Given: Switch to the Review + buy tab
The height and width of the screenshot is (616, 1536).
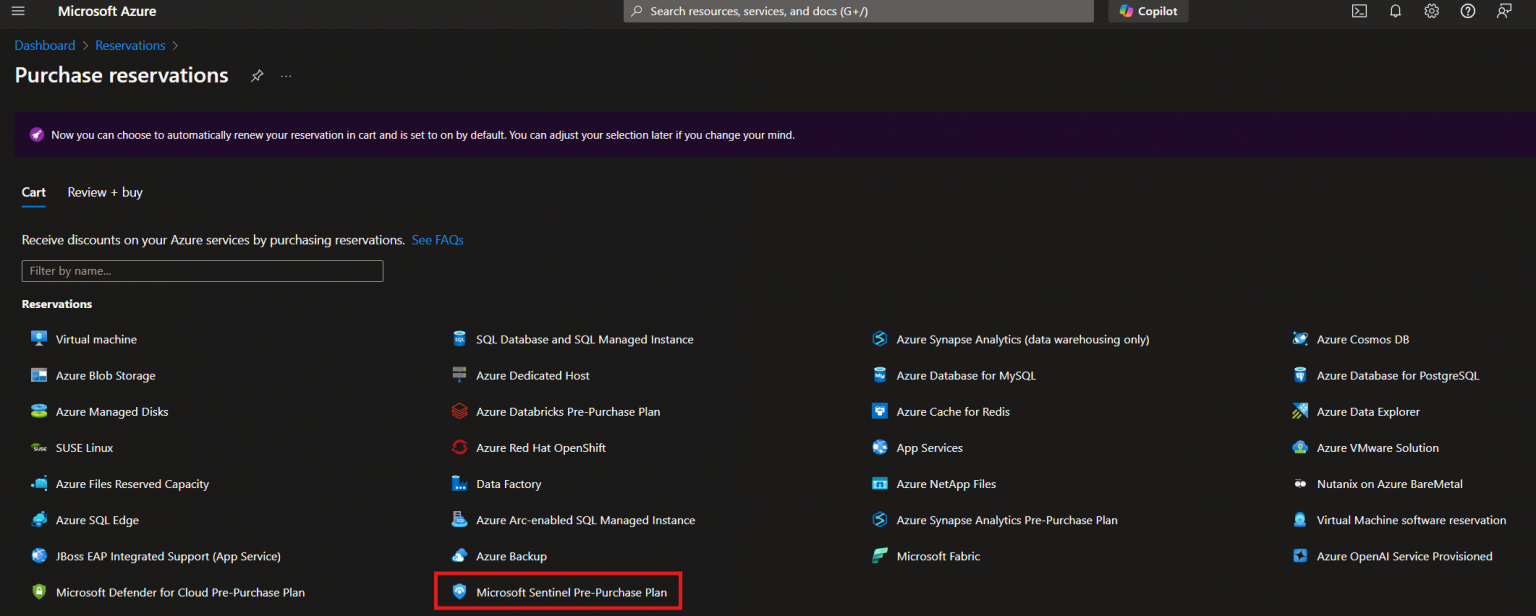Looking at the screenshot, I should pyautogui.click(x=105, y=192).
